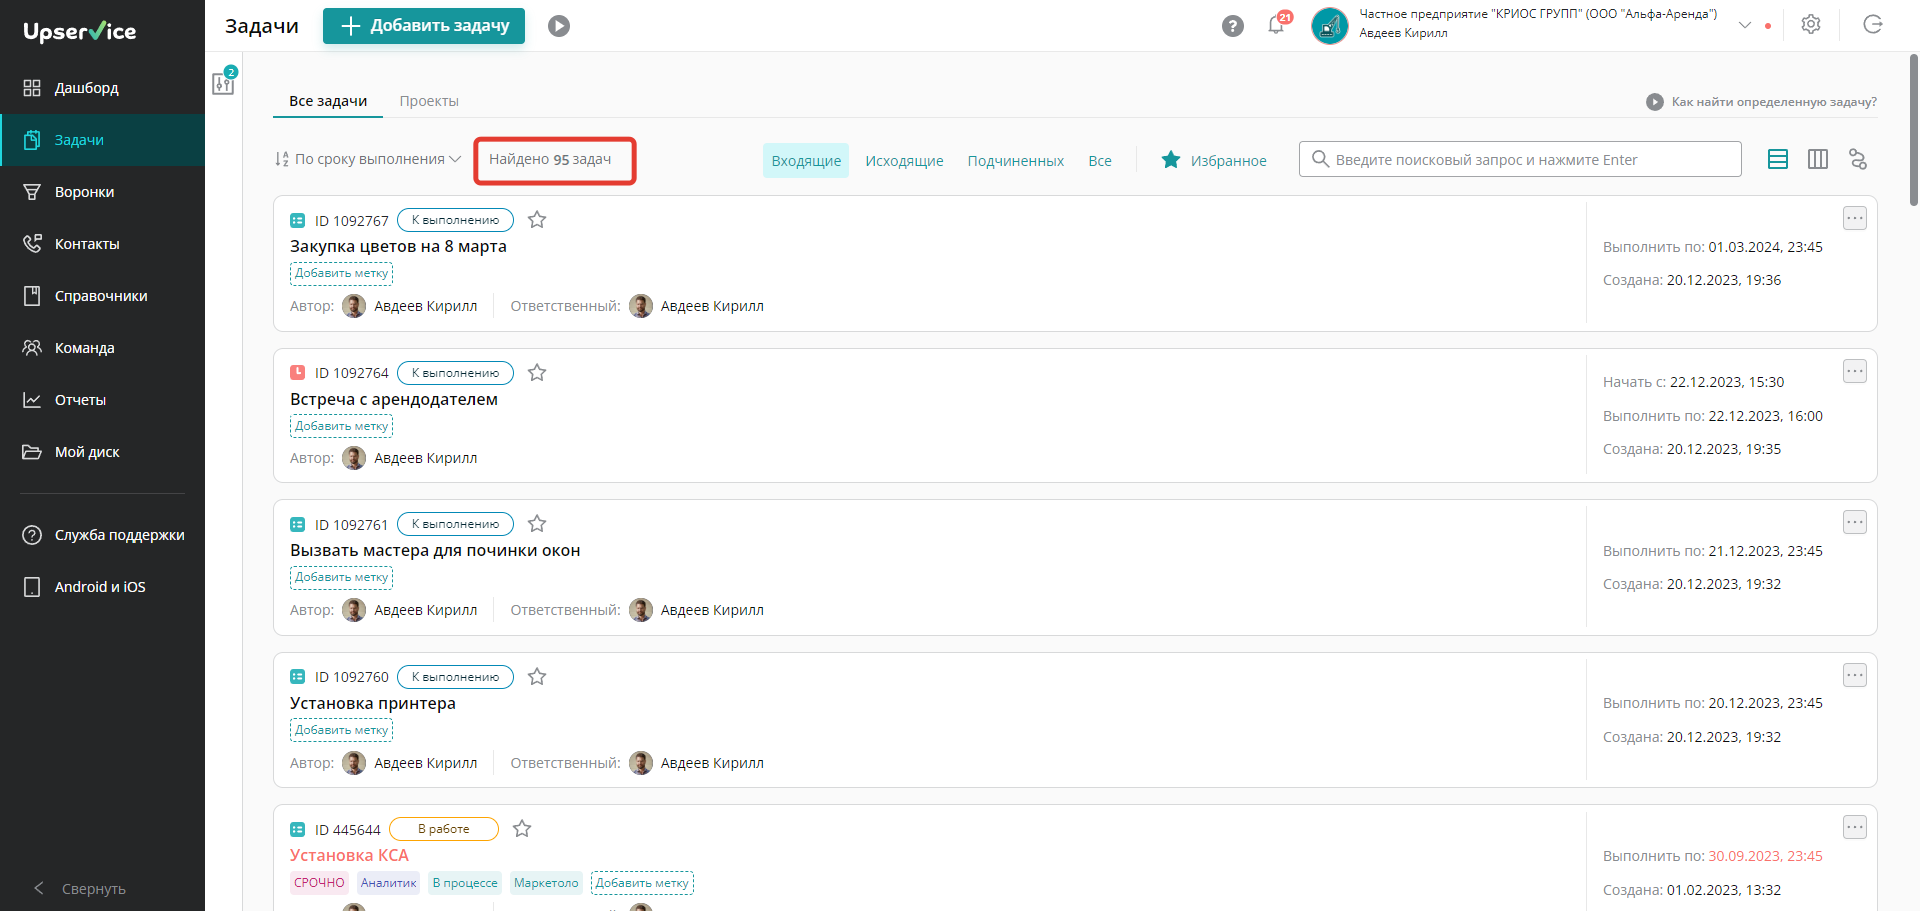Image resolution: width=1920 pixels, height=911 pixels.
Task: Toggle the Избранное favorites filter
Action: pos(1213,160)
